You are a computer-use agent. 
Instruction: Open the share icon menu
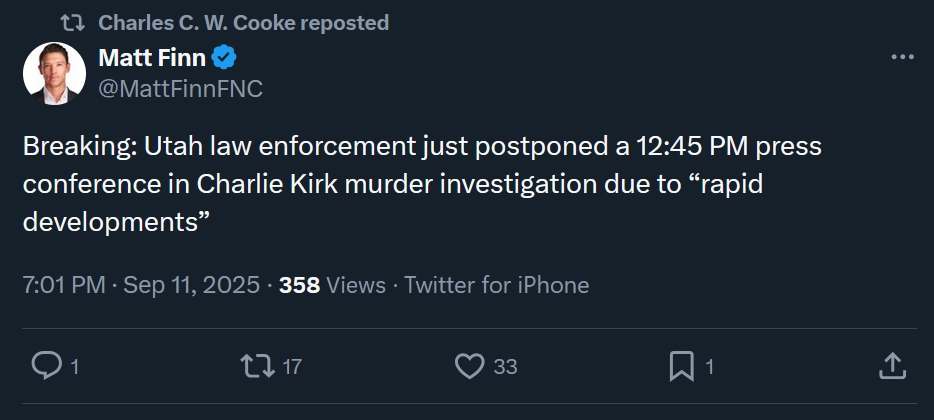(x=891, y=367)
